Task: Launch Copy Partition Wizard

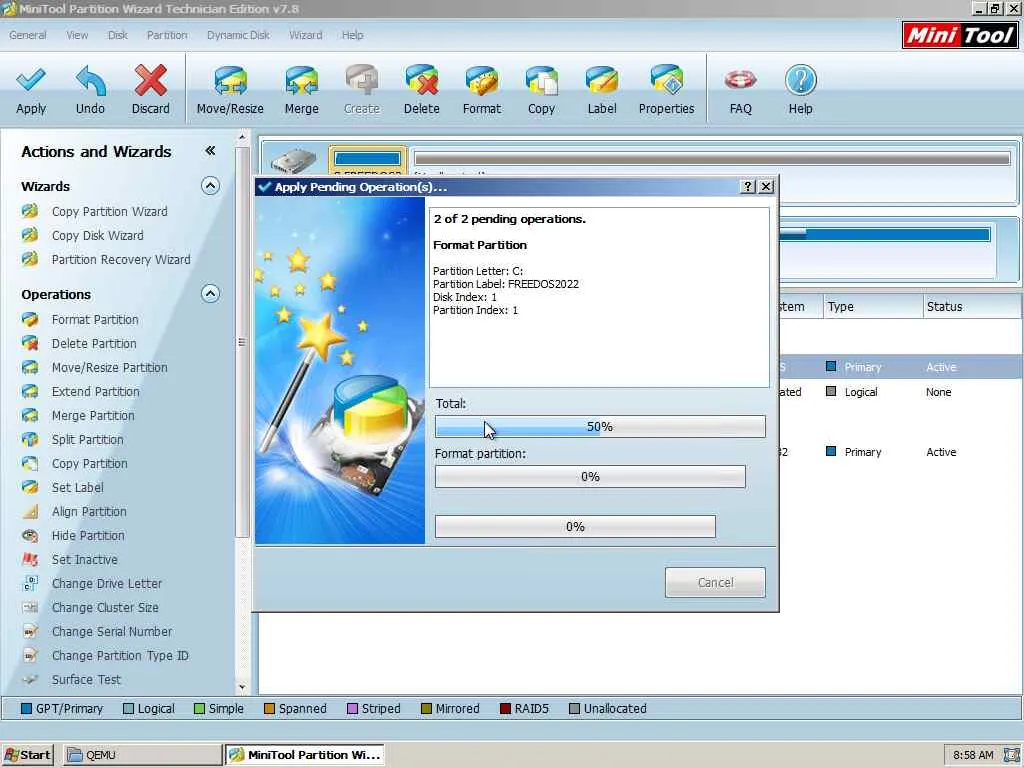Action: (110, 212)
